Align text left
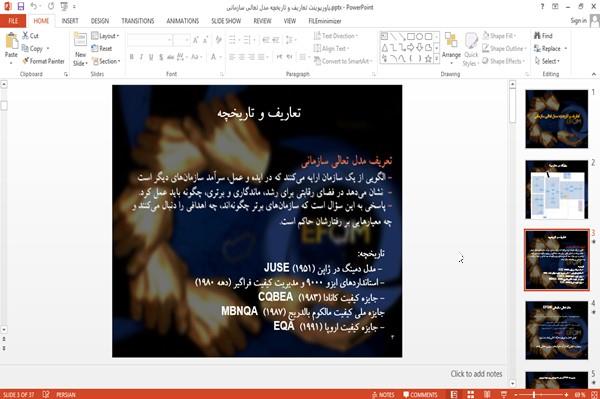600x399 pixels. (232, 57)
